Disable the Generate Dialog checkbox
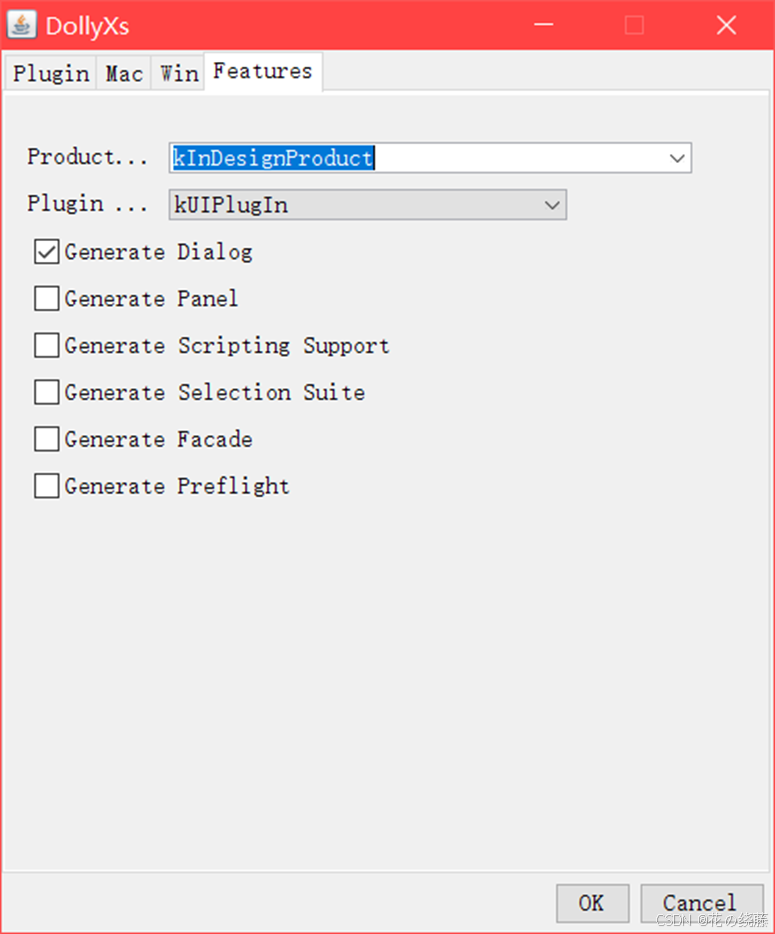 (46, 251)
